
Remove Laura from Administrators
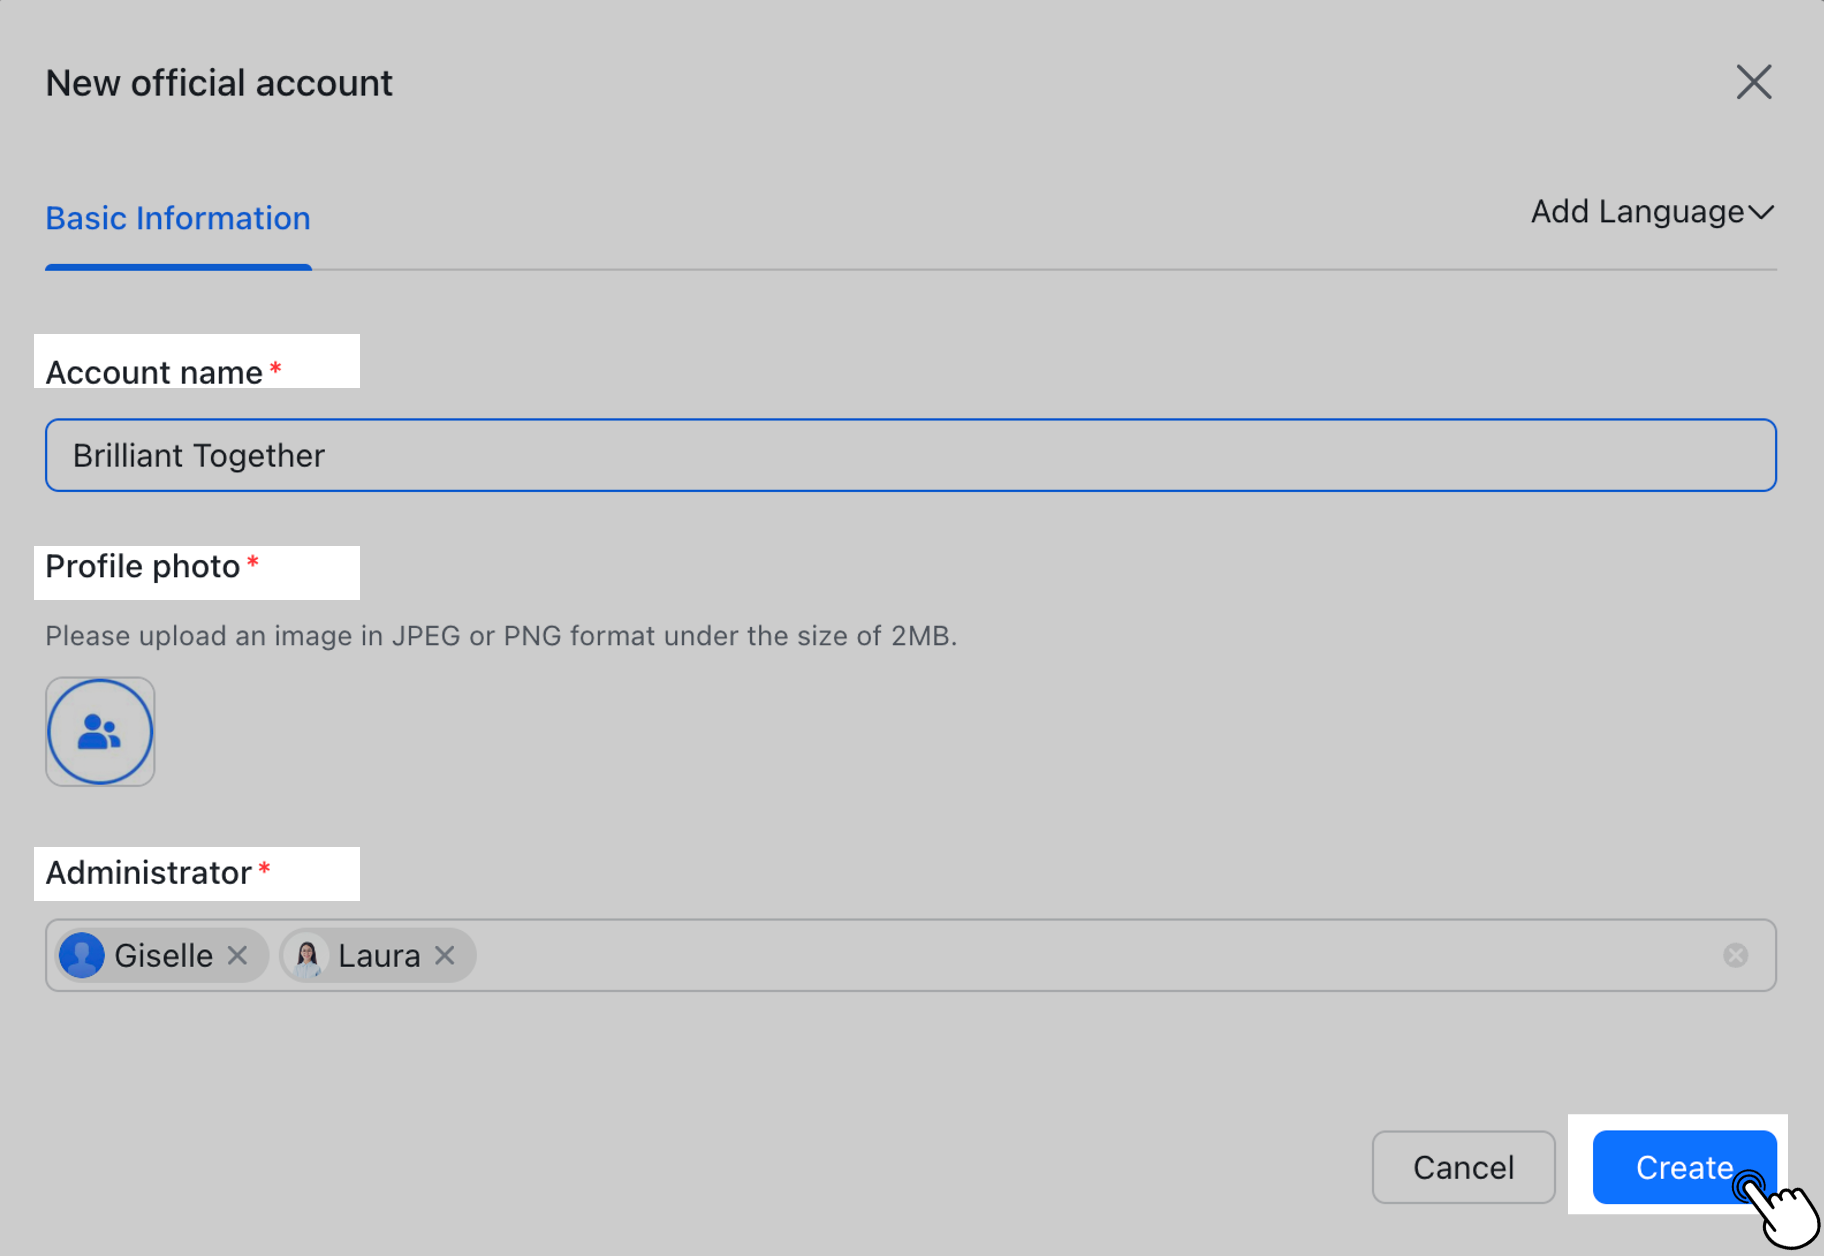[x=445, y=955]
